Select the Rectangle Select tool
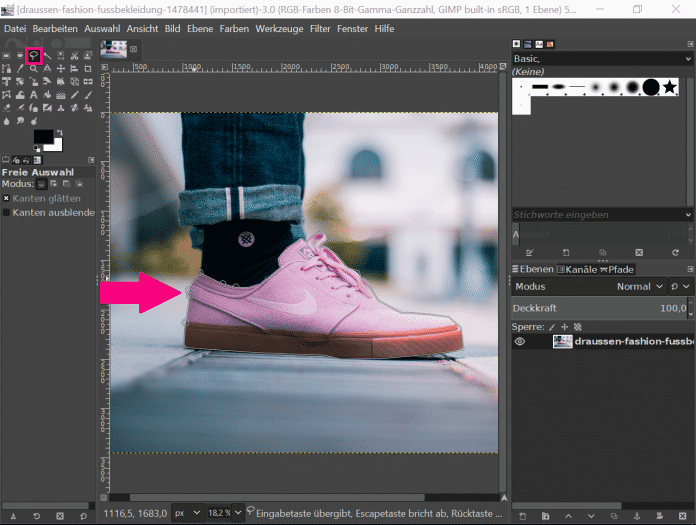 [x=7, y=55]
